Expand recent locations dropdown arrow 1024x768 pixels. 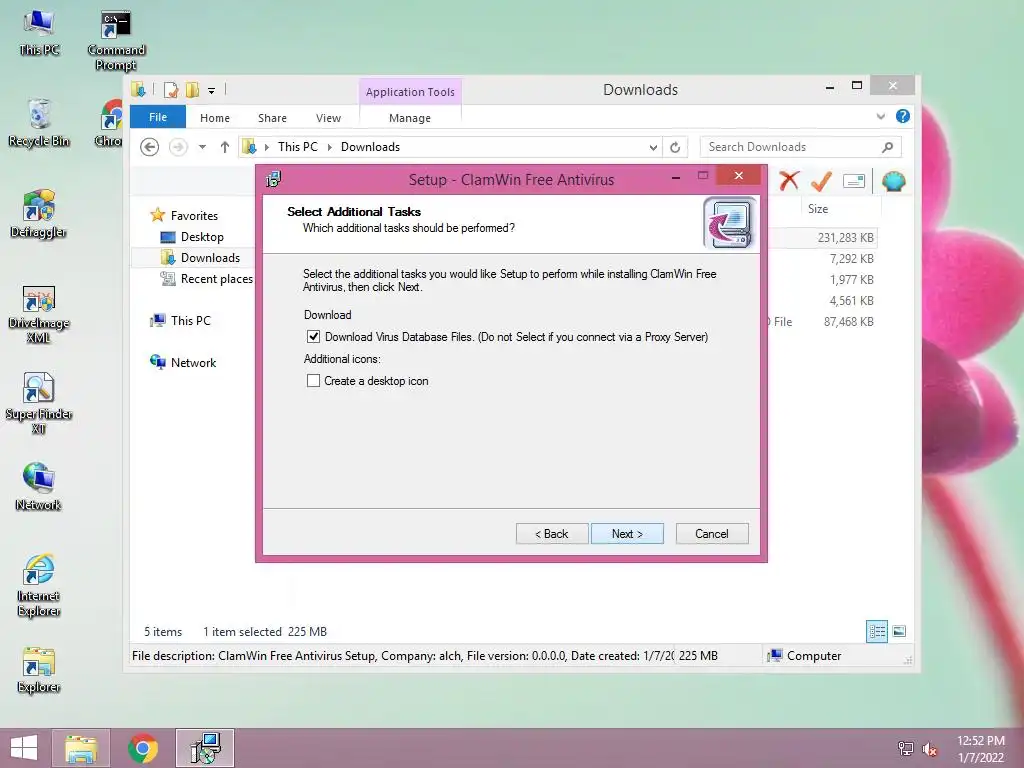(x=202, y=147)
